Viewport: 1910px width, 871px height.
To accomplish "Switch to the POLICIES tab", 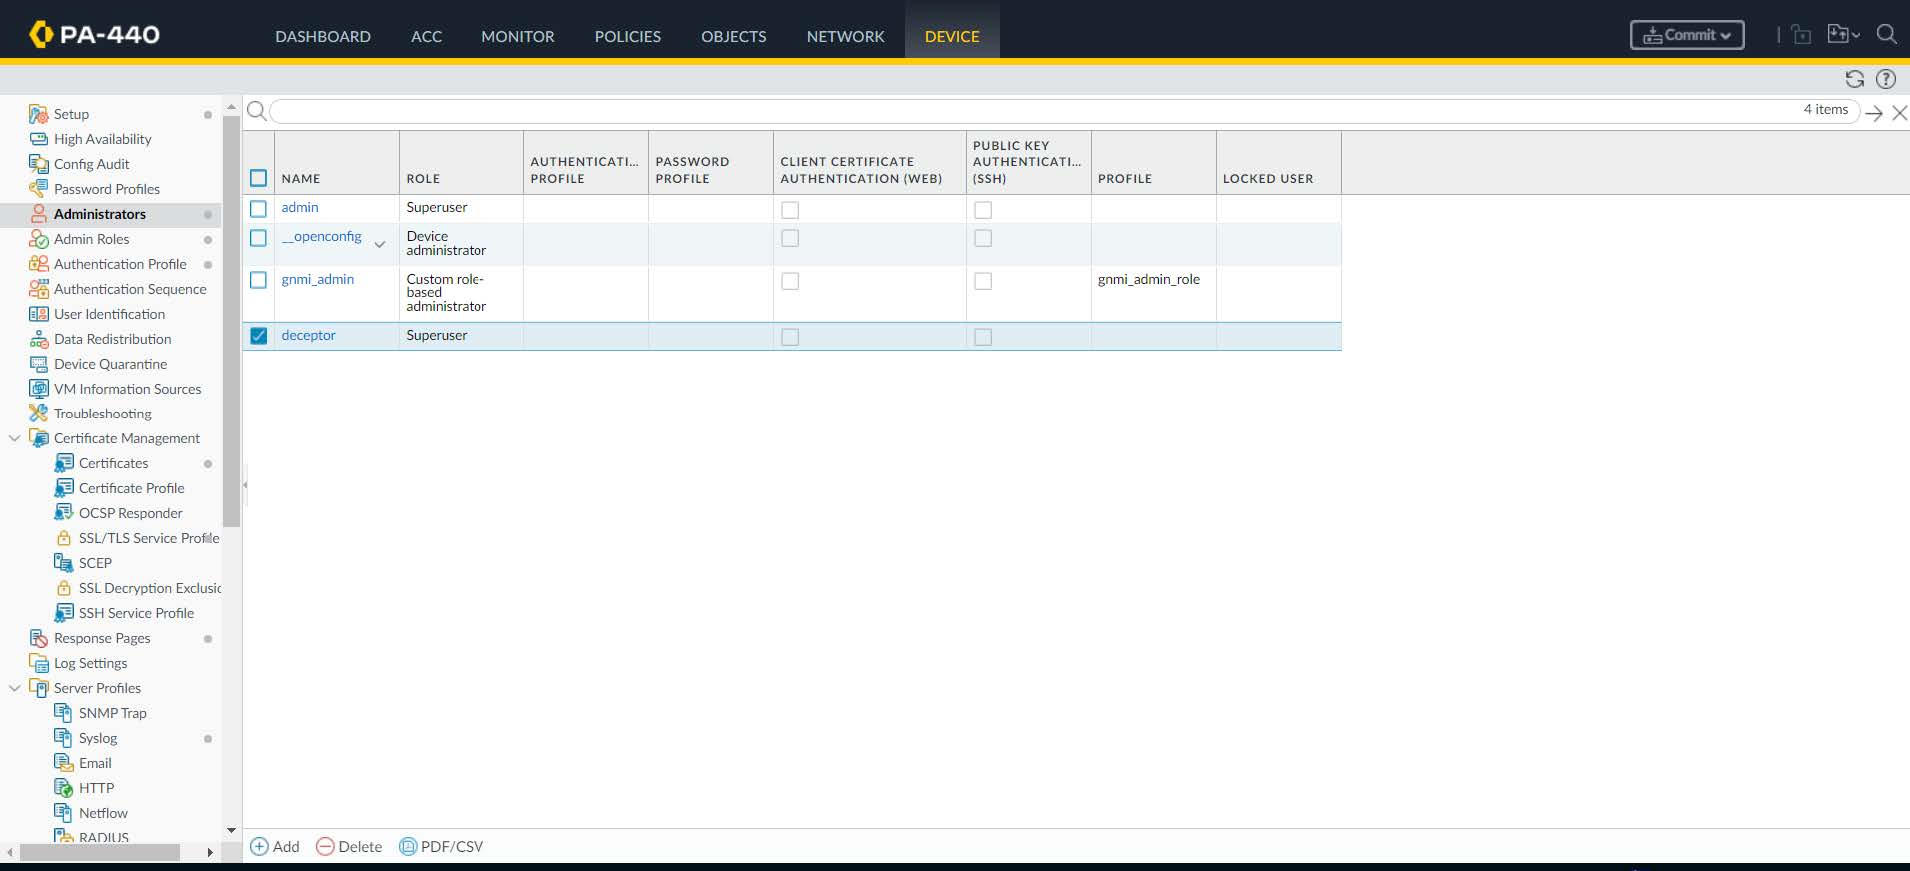I will [627, 36].
